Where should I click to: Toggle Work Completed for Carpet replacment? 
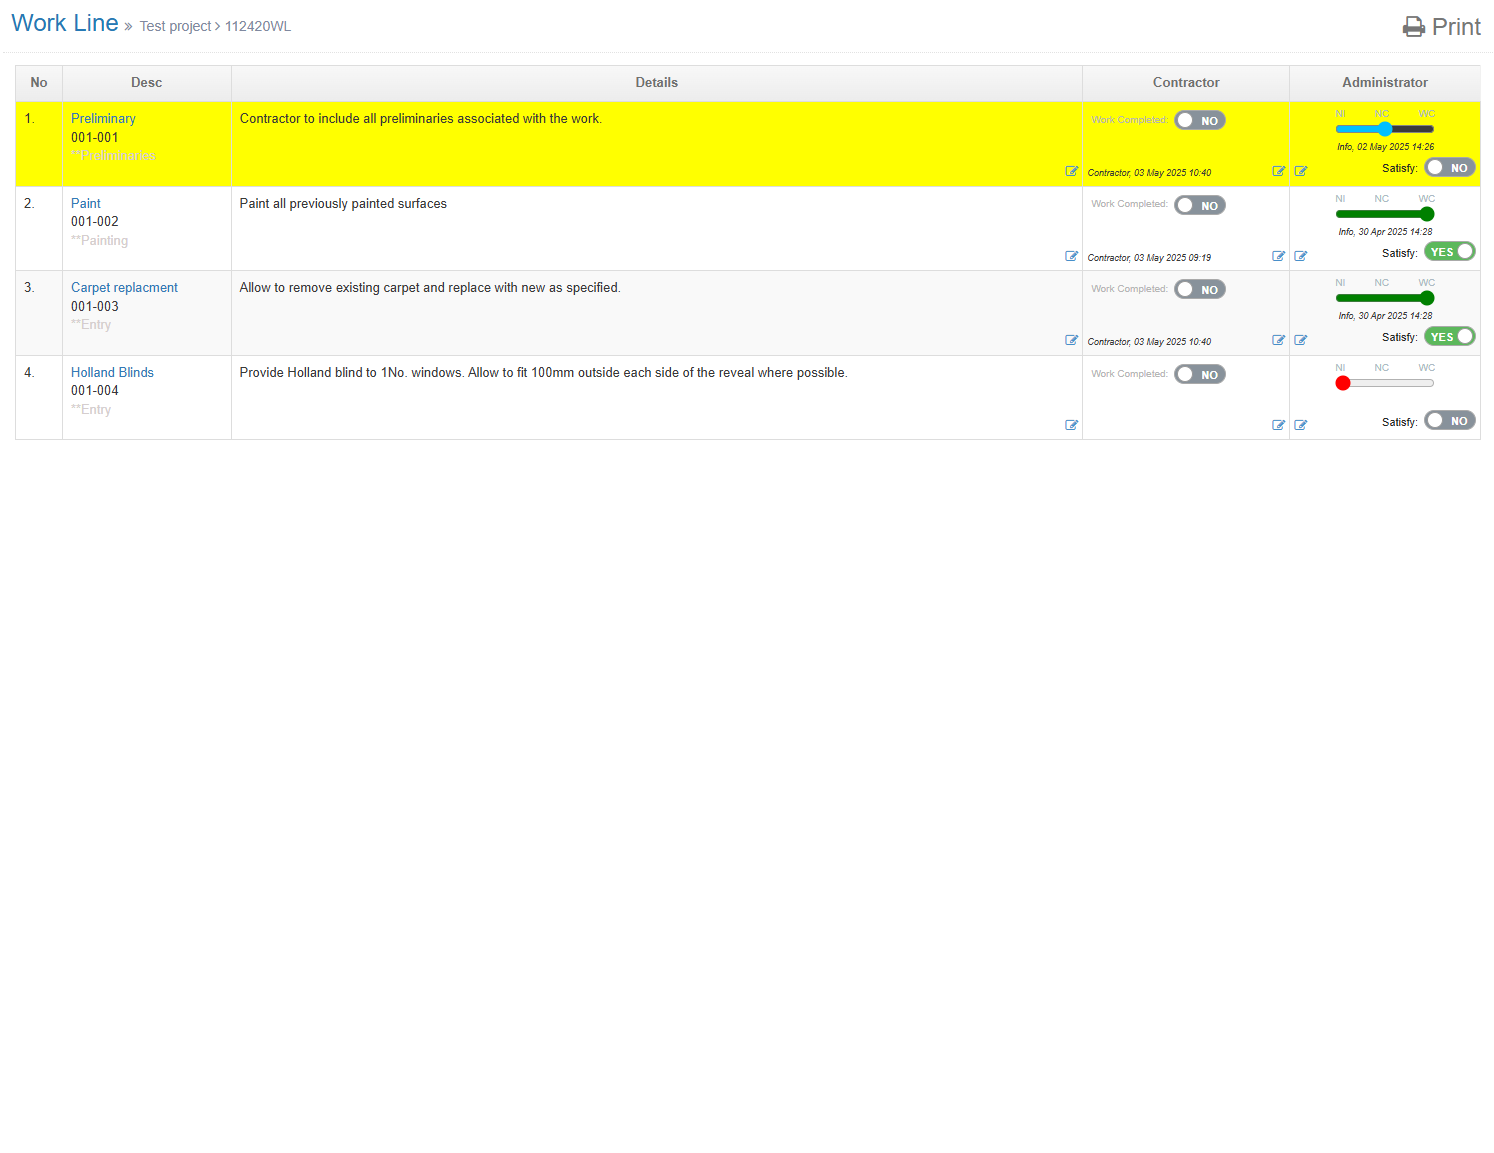(x=1199, y=290)
